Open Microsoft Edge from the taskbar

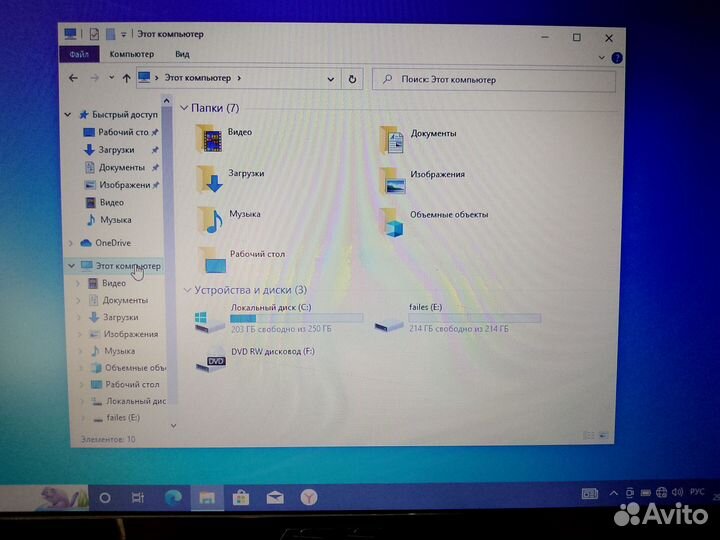[x=173, y=497]
